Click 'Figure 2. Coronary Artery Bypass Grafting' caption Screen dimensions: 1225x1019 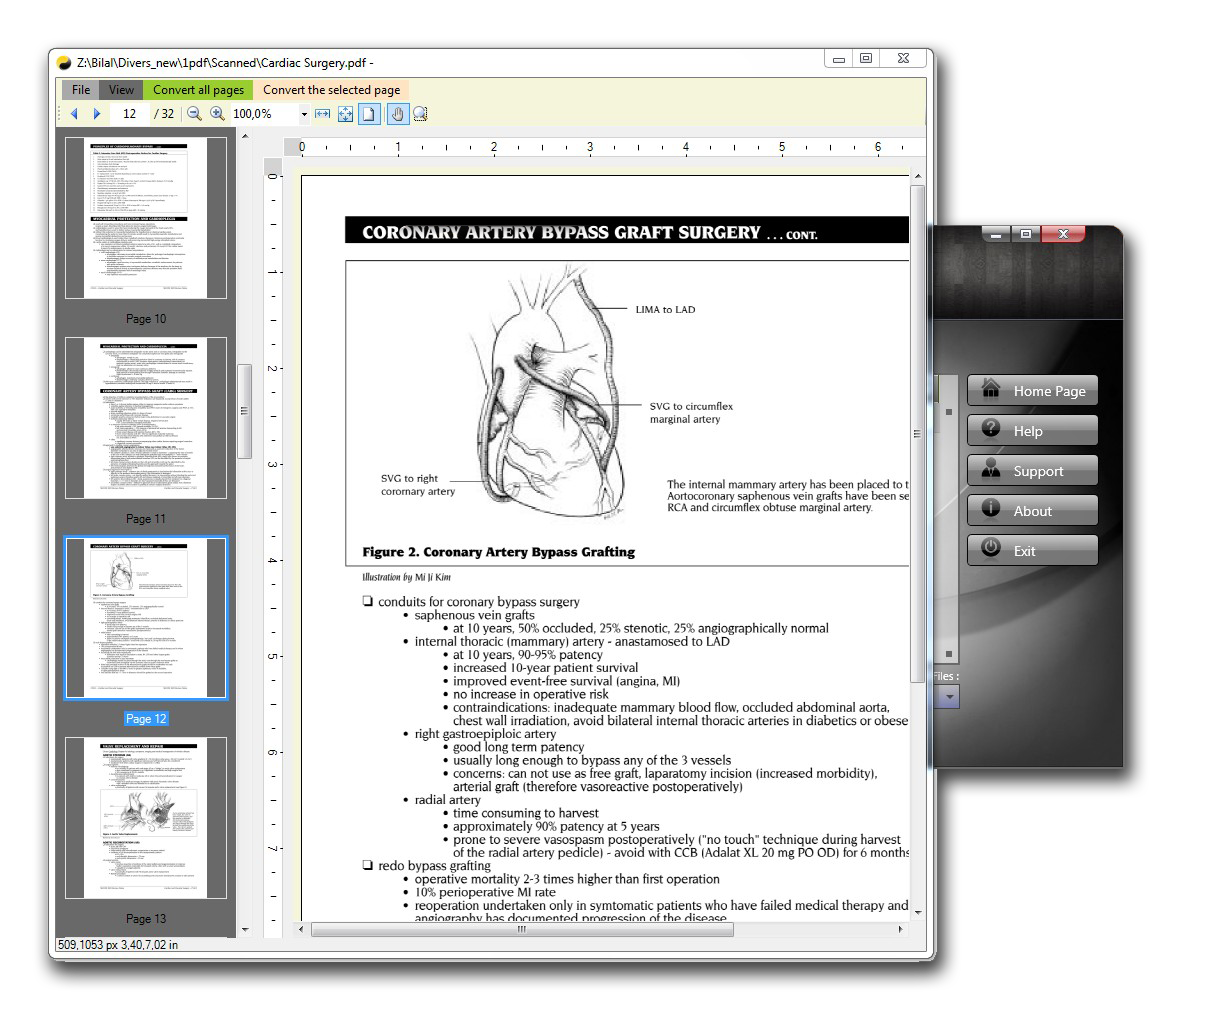(x=498, y=552)
